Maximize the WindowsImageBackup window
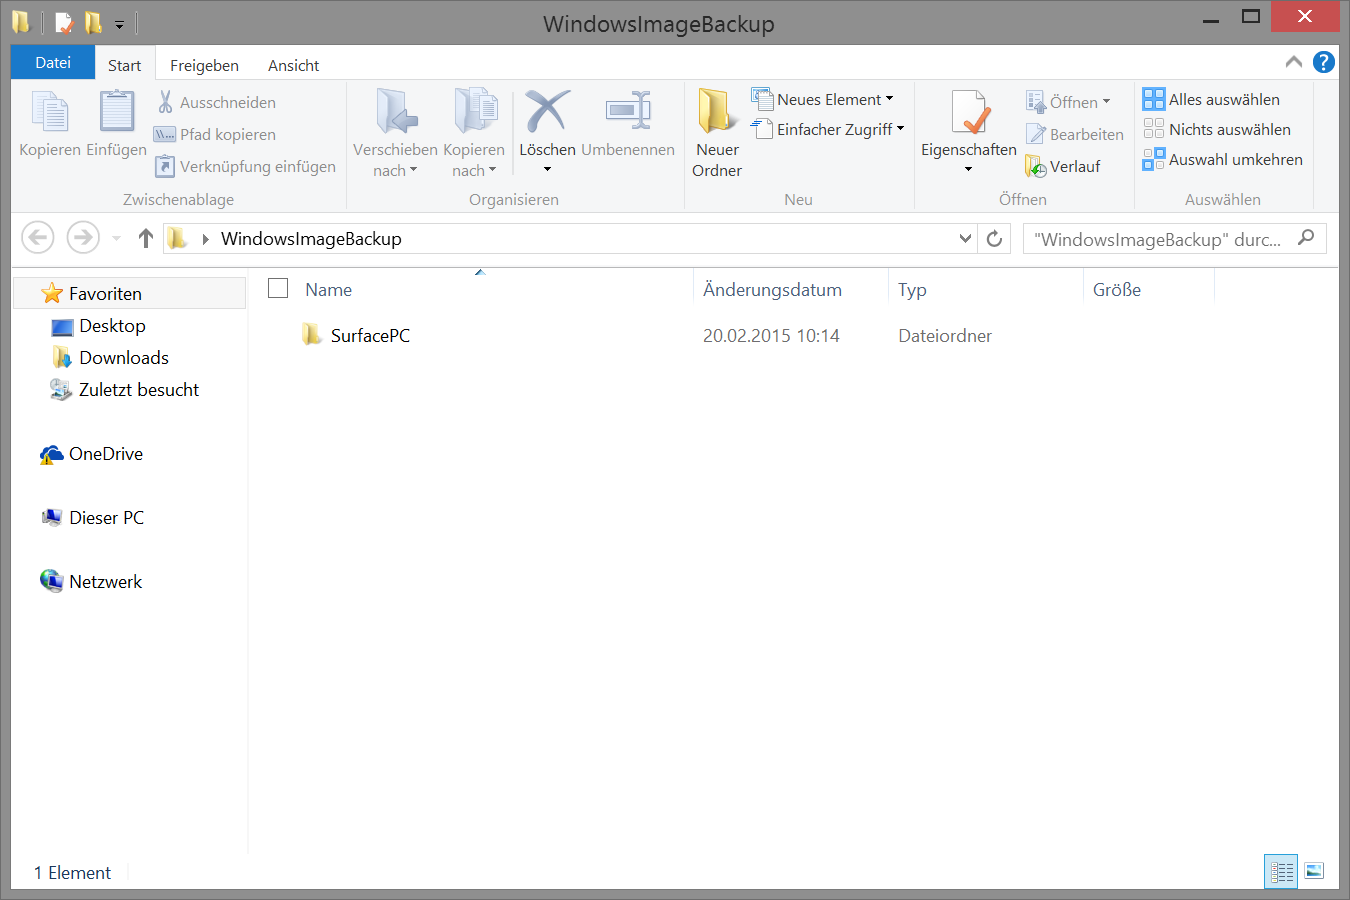Screen dimensions: 1350x900 pos(1250,16)
